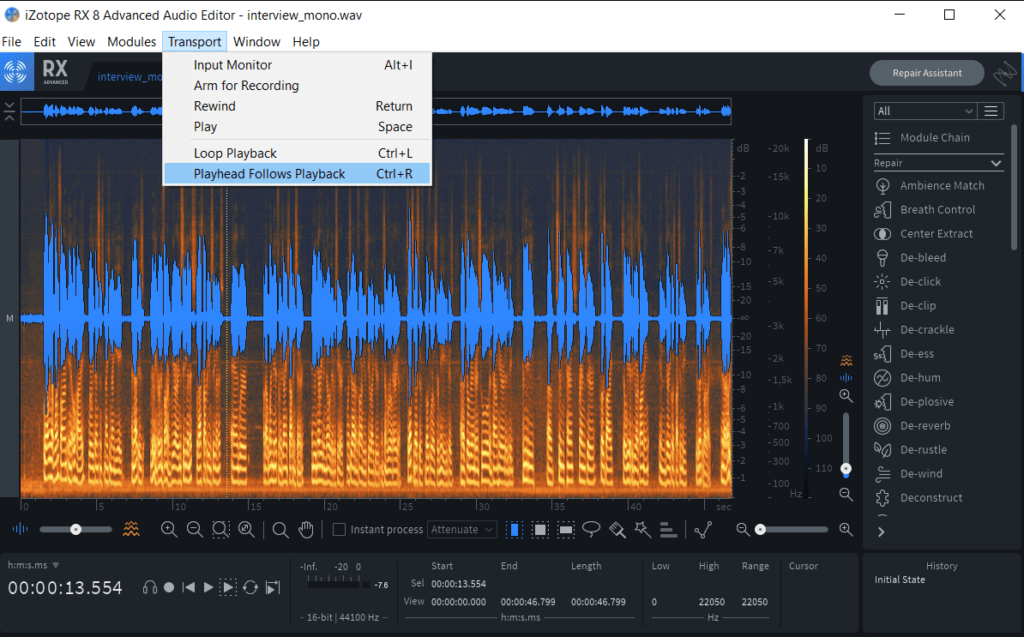
Task: Activate the grab hand tool
Action: [x=307, y=530]
